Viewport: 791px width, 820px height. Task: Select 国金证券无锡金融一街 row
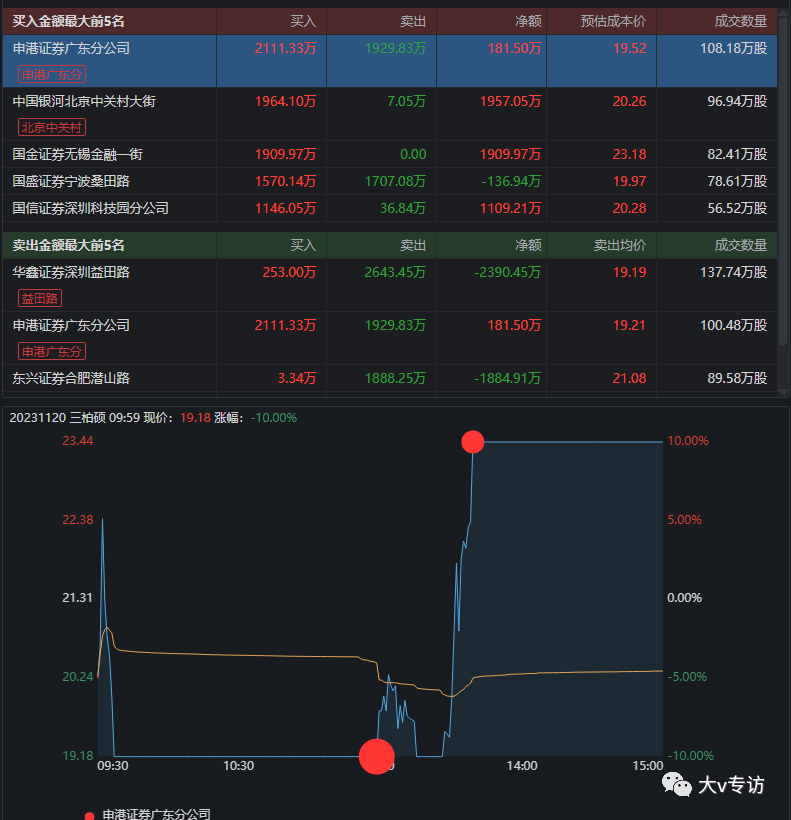(x=389, y=154)
